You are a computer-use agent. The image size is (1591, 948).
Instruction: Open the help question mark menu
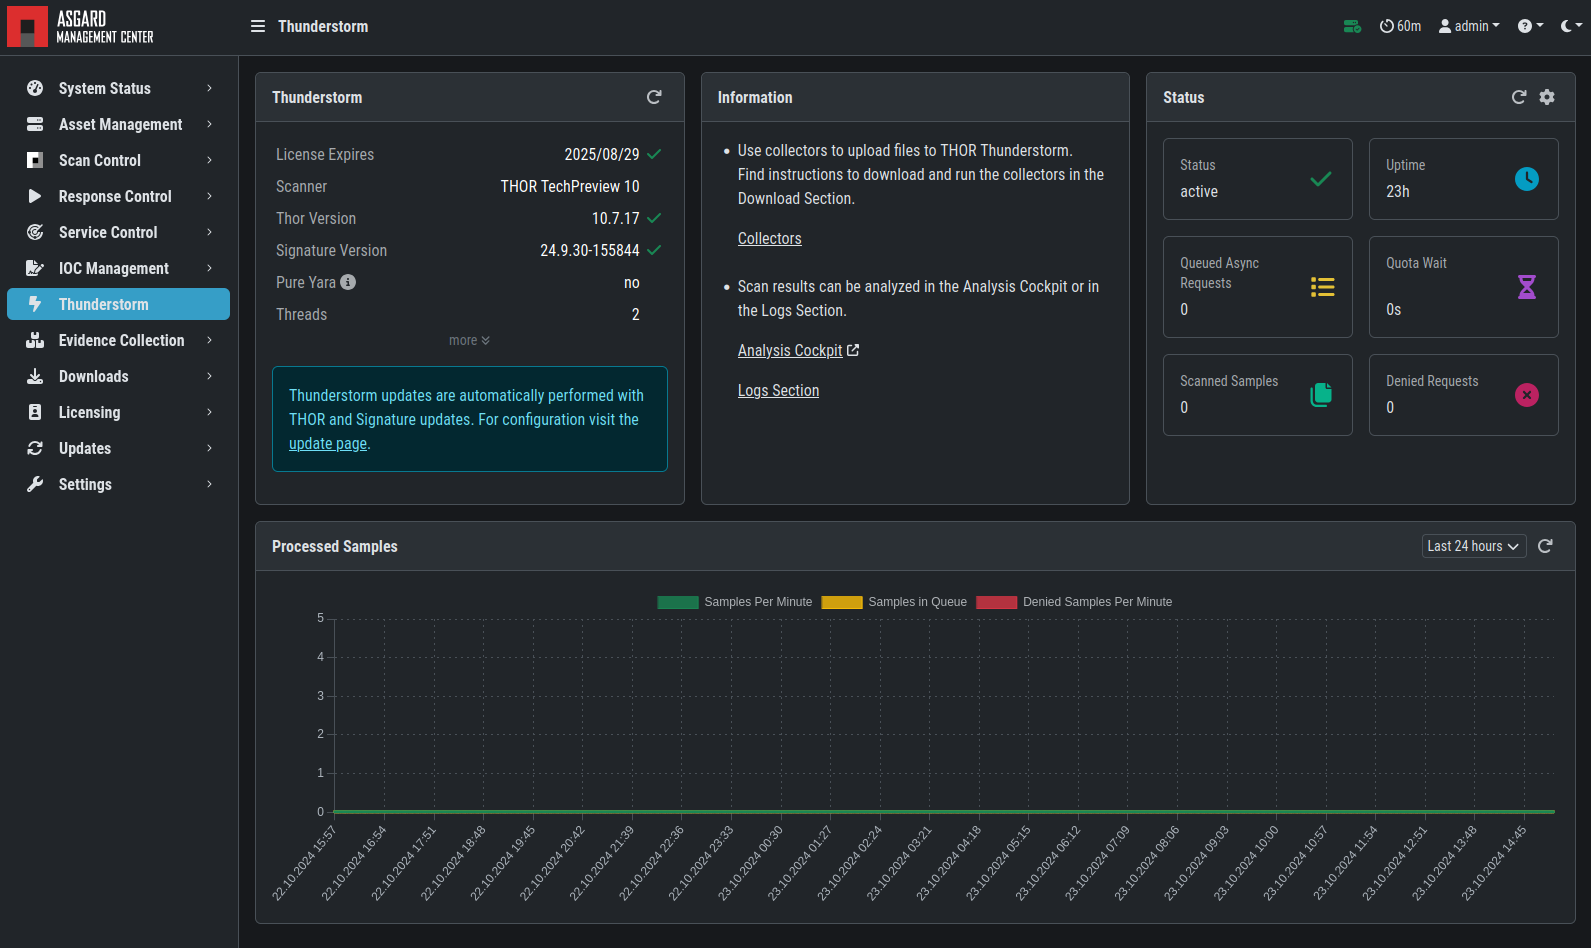tap(1530, 26)
